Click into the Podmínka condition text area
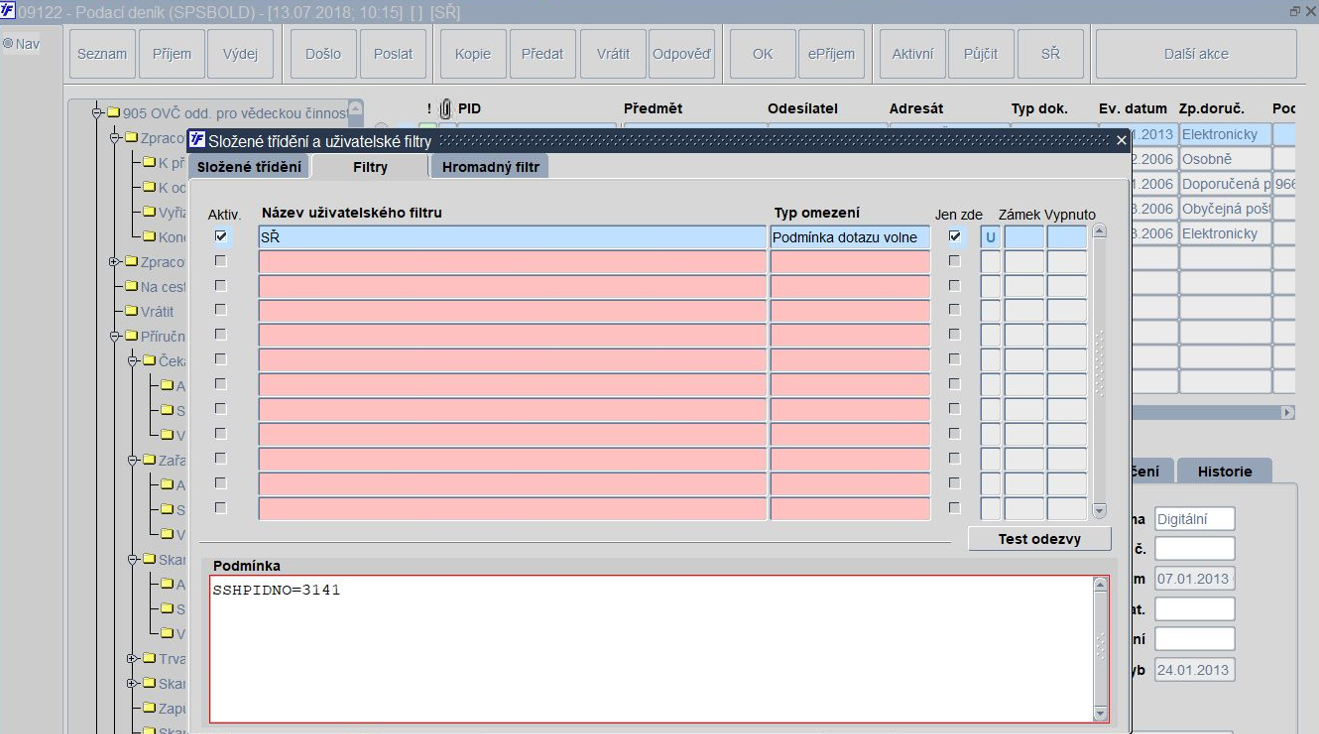Screen dimensions: 1319x734 652,648
